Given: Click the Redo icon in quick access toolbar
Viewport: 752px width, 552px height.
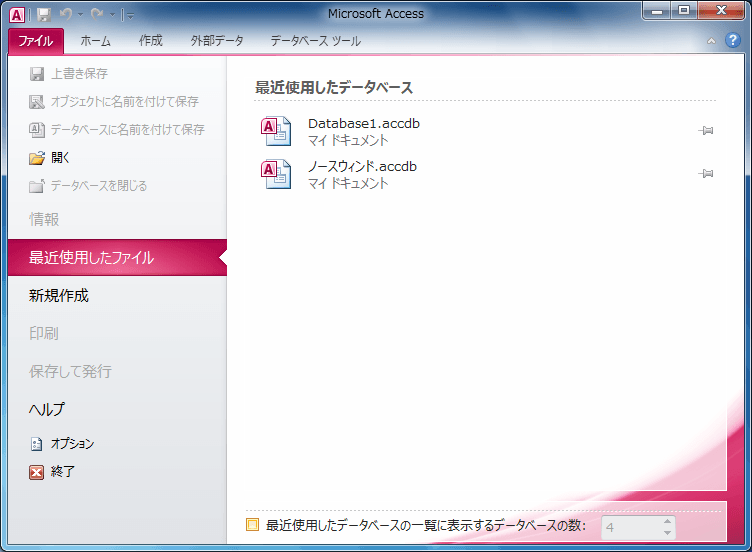Looking at the screenshot, I should point(97,15).
